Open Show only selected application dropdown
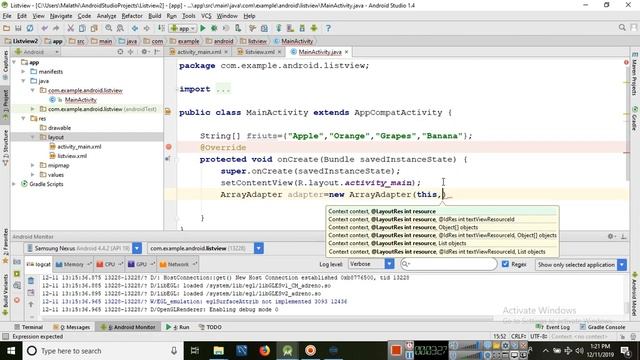The height and width of the screenshot is (360, 640). point(622,264)
